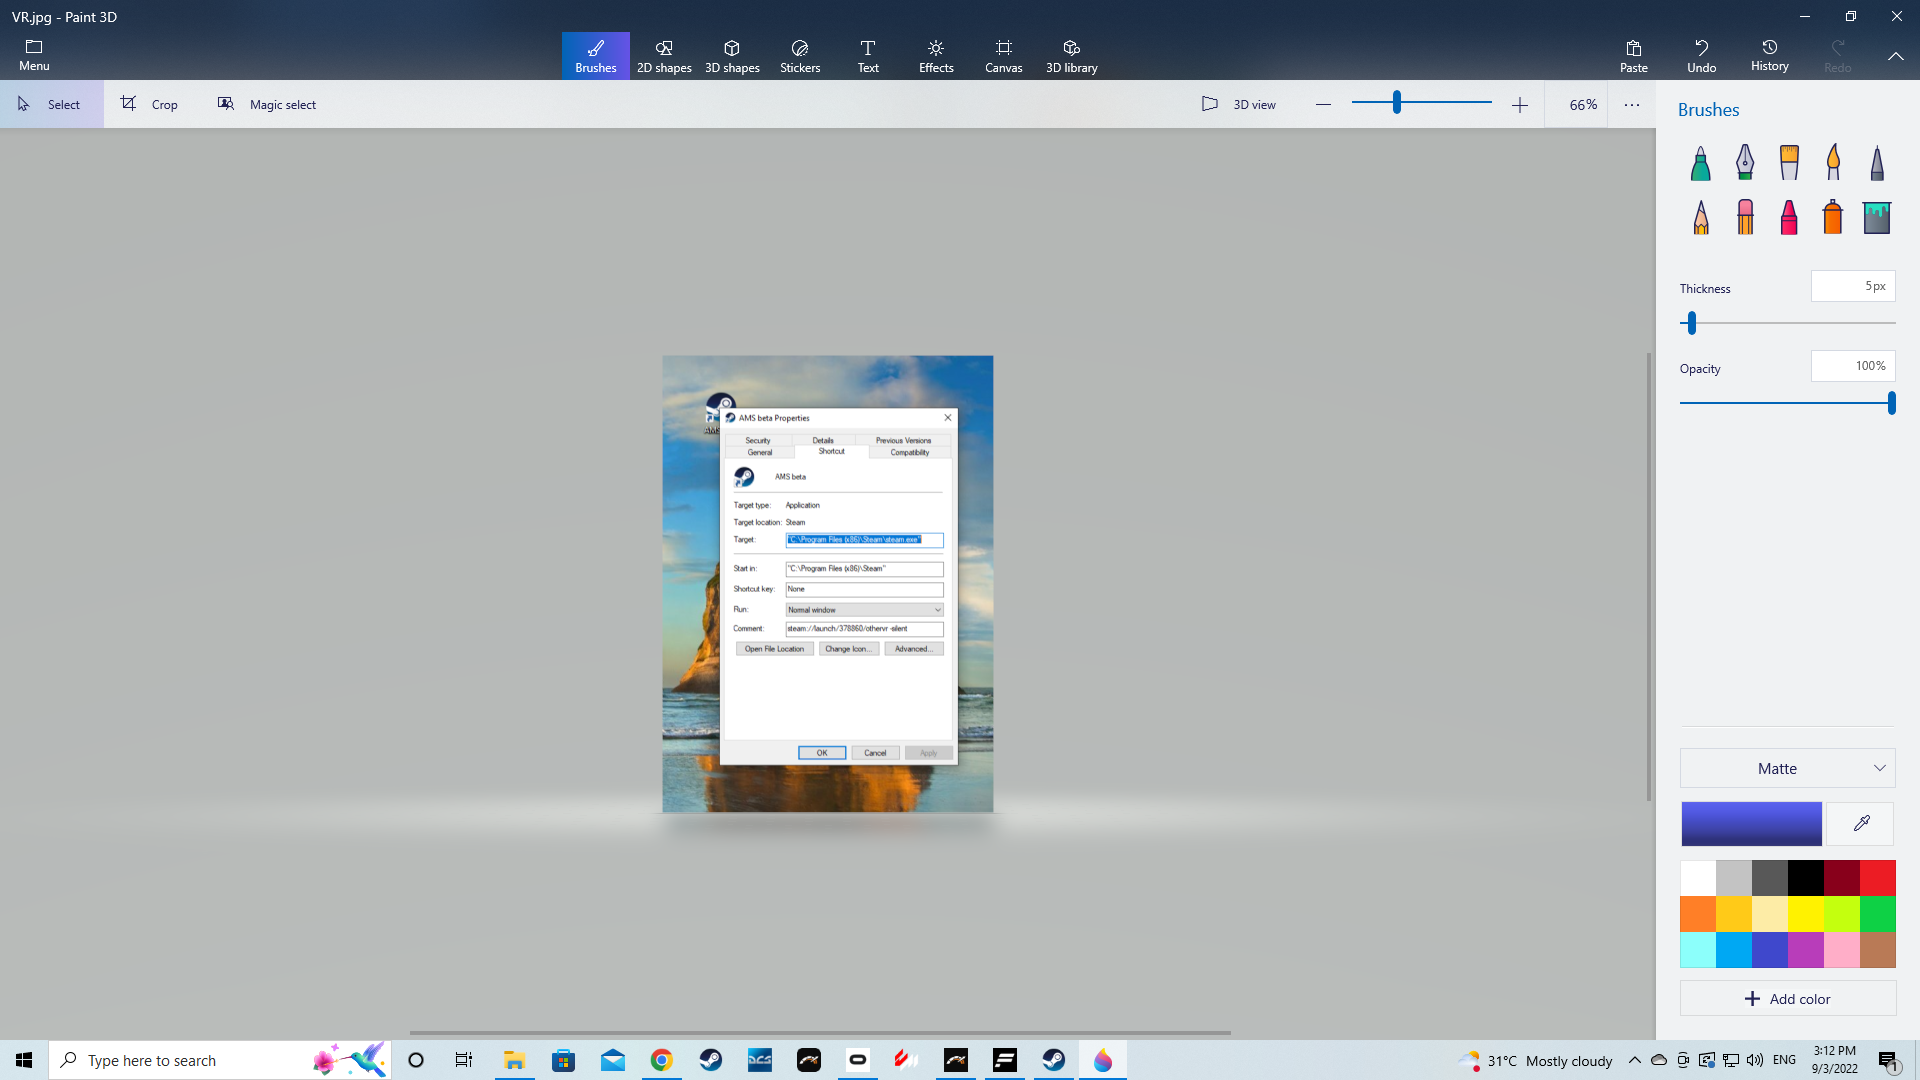
Task: Click OK to confirm AMS beta Properties
Action: (822, 752)
